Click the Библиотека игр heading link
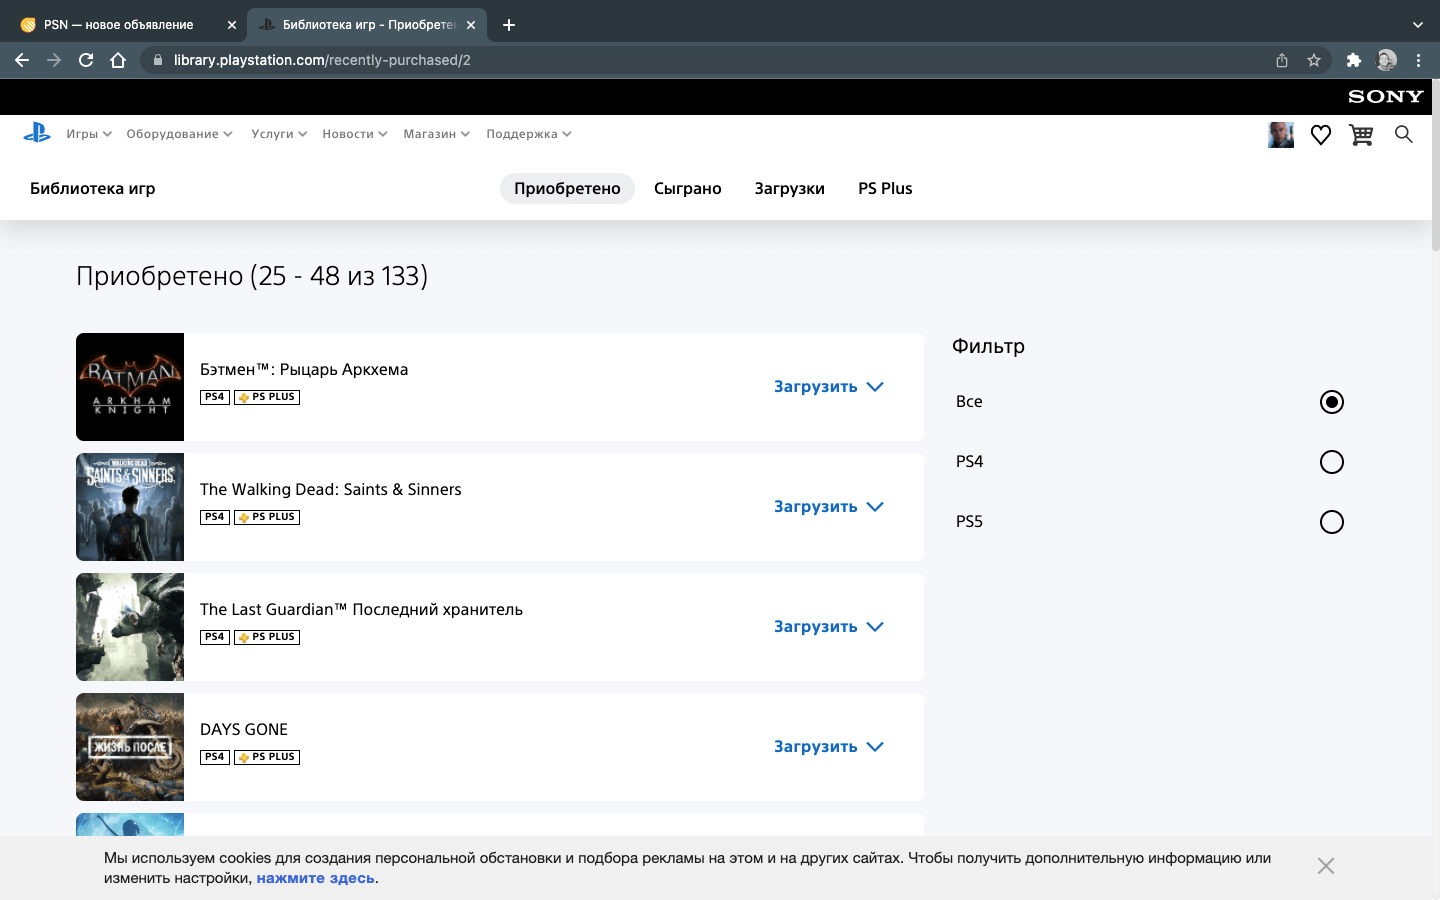This screenshot has height=900, width=1440. [x=92, y=188]
